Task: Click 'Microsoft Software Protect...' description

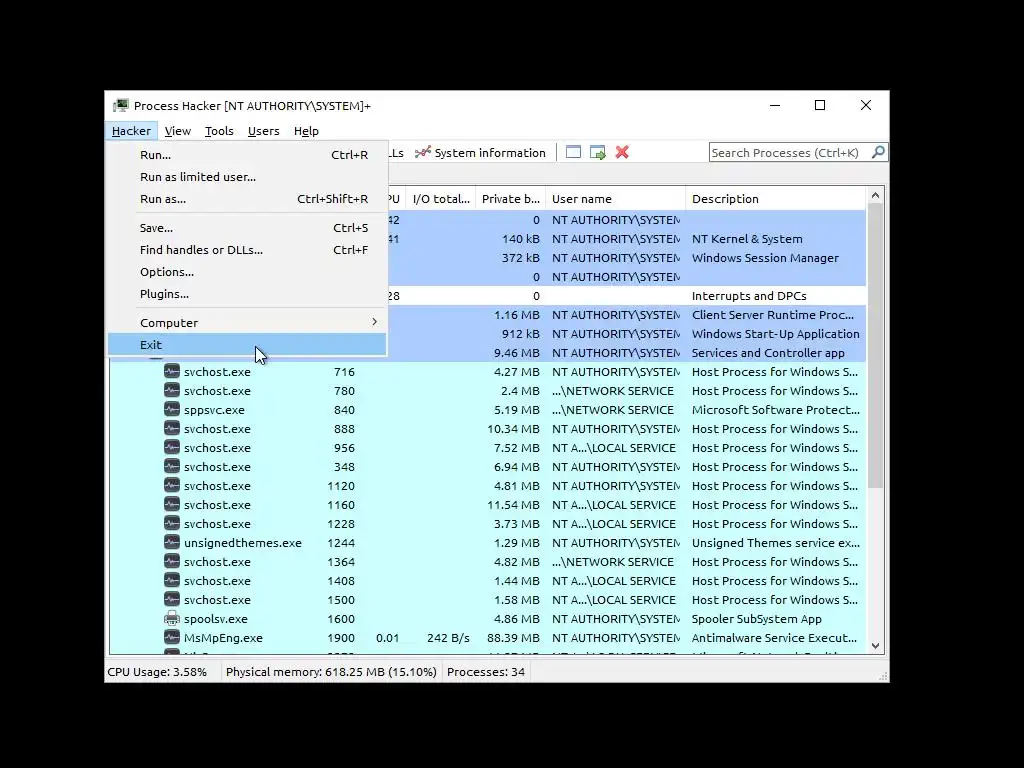Action: [x=776, y=409]
